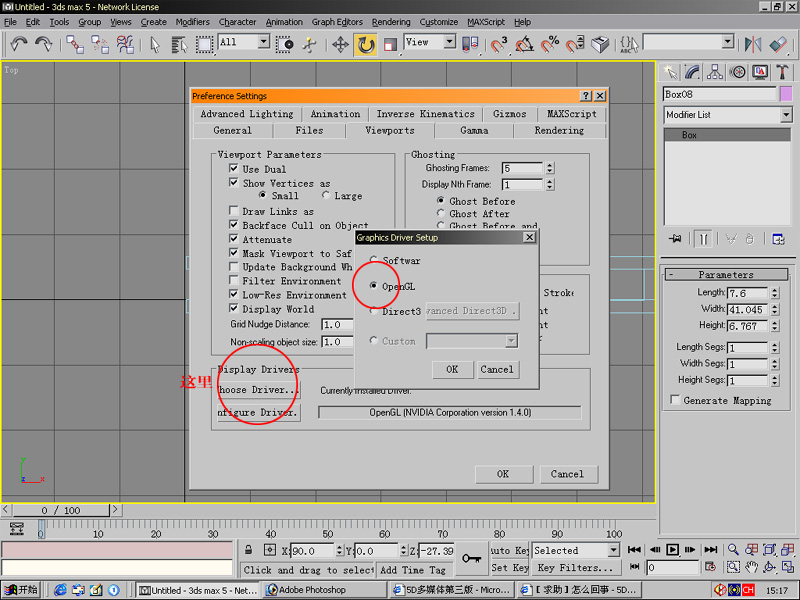Click the Ghosting Frames spinner arrows
Viewport: 800px width, 600px height.
(549, 168)
